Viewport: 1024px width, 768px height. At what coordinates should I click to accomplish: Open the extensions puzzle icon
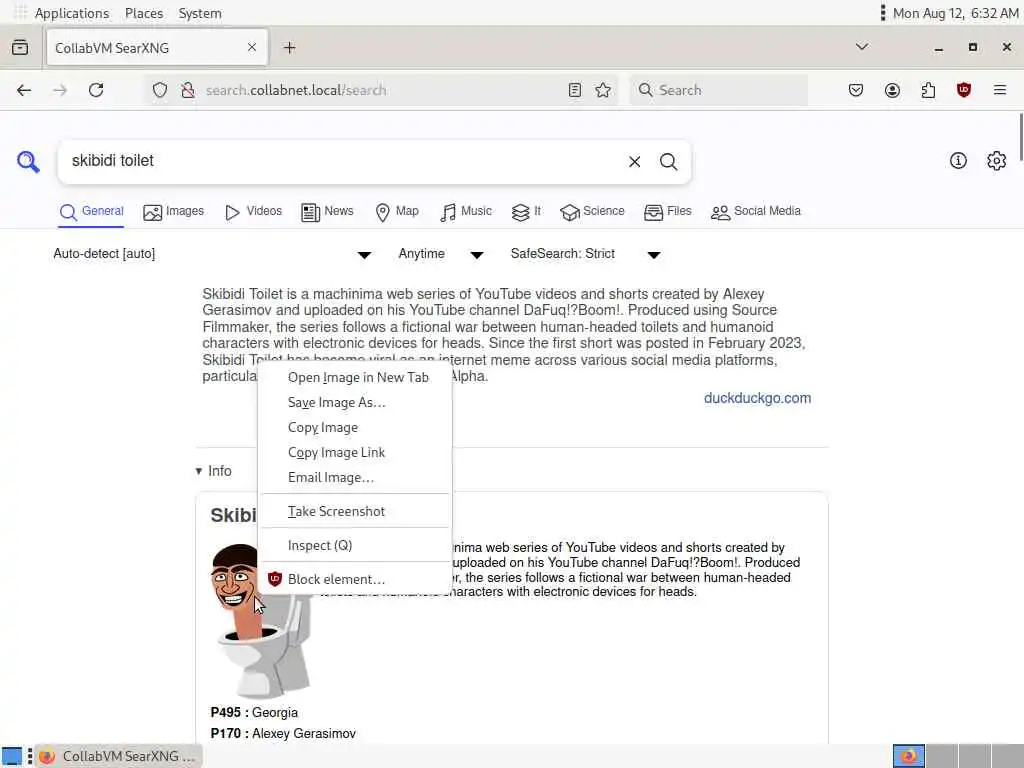tap(928, 90)
